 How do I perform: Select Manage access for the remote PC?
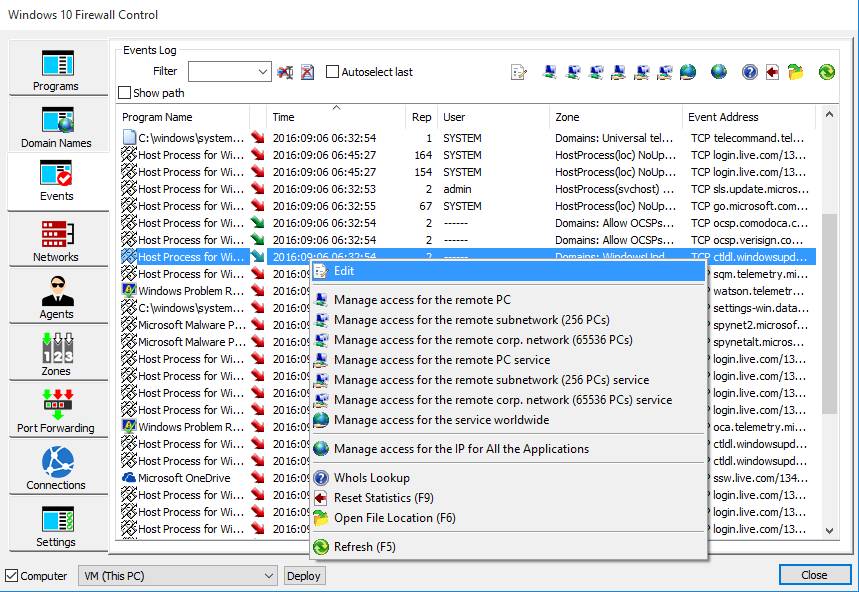click(x=508, y=300)
